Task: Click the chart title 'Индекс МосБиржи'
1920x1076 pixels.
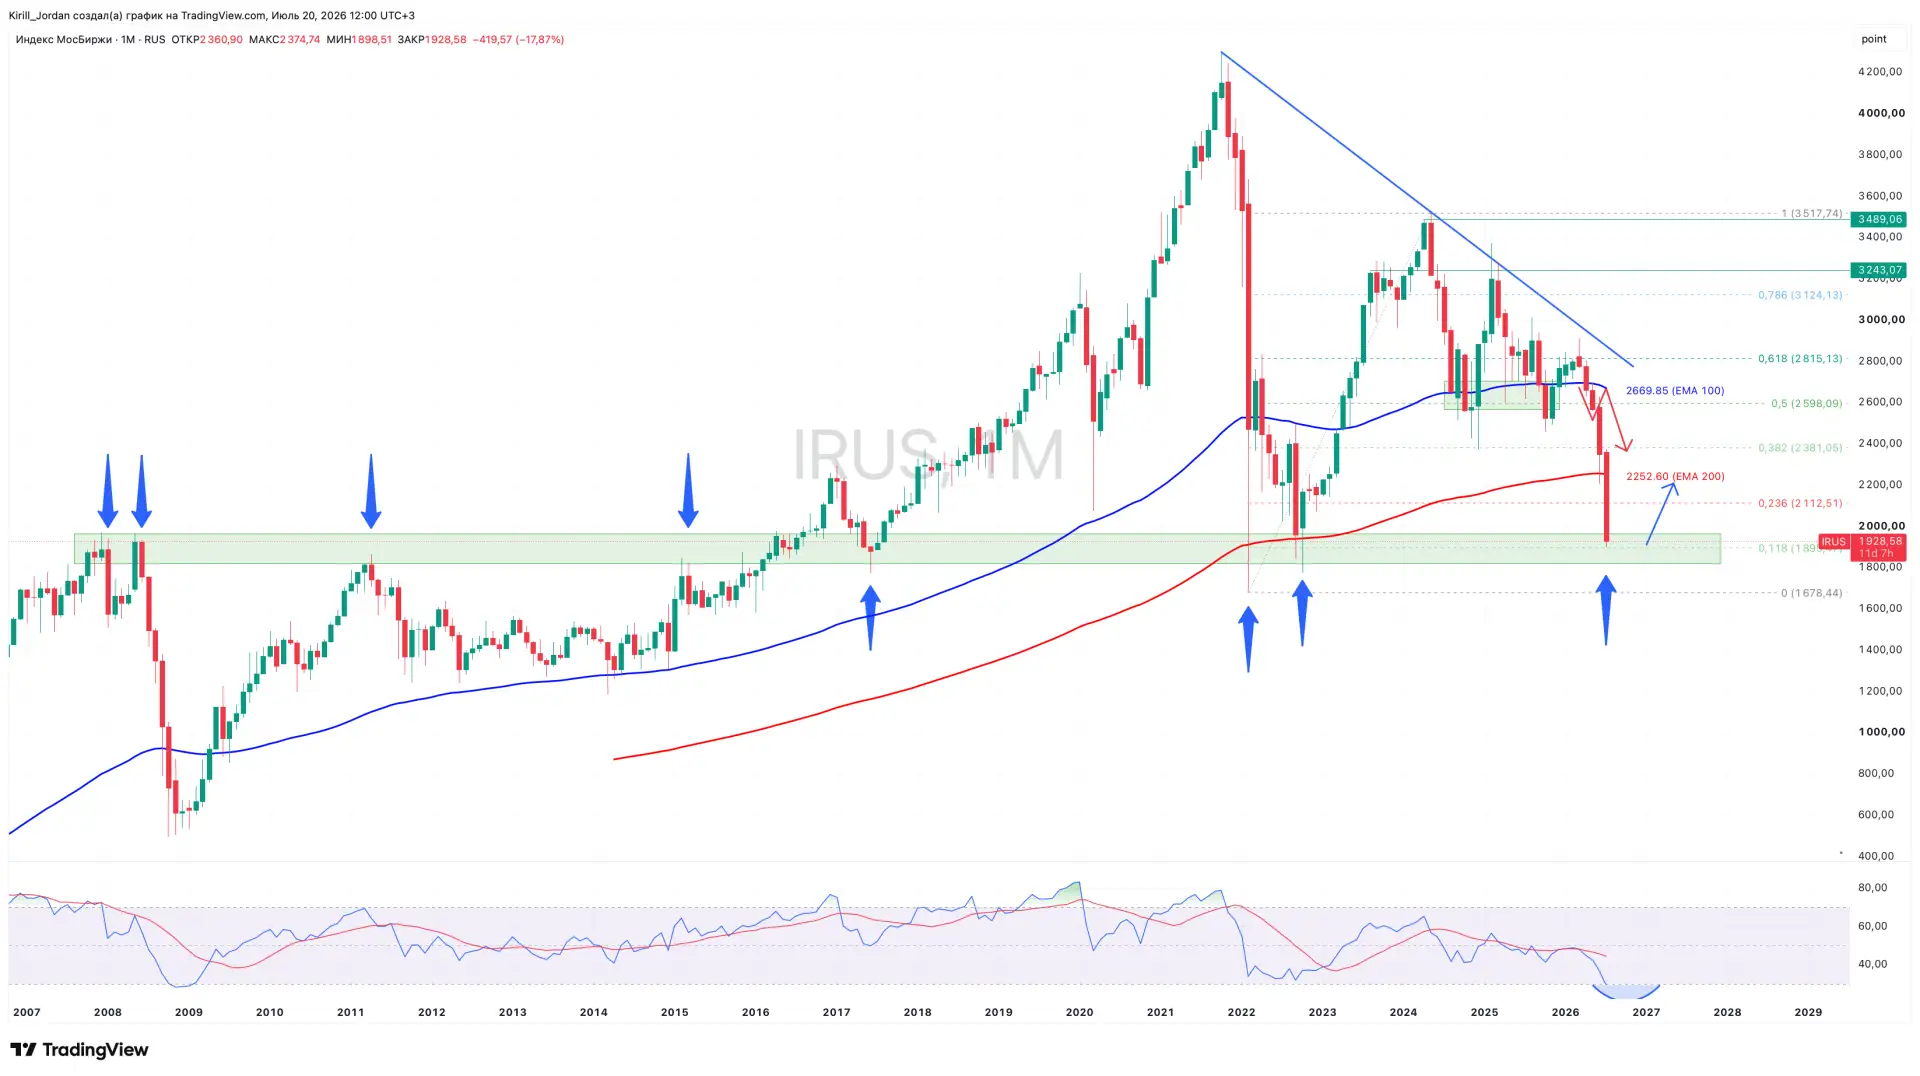Action: (64, 39)
